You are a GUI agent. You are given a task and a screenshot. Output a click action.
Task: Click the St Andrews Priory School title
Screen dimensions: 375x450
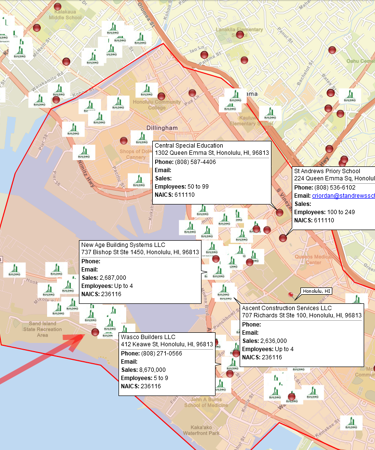[x=327, y=171]
